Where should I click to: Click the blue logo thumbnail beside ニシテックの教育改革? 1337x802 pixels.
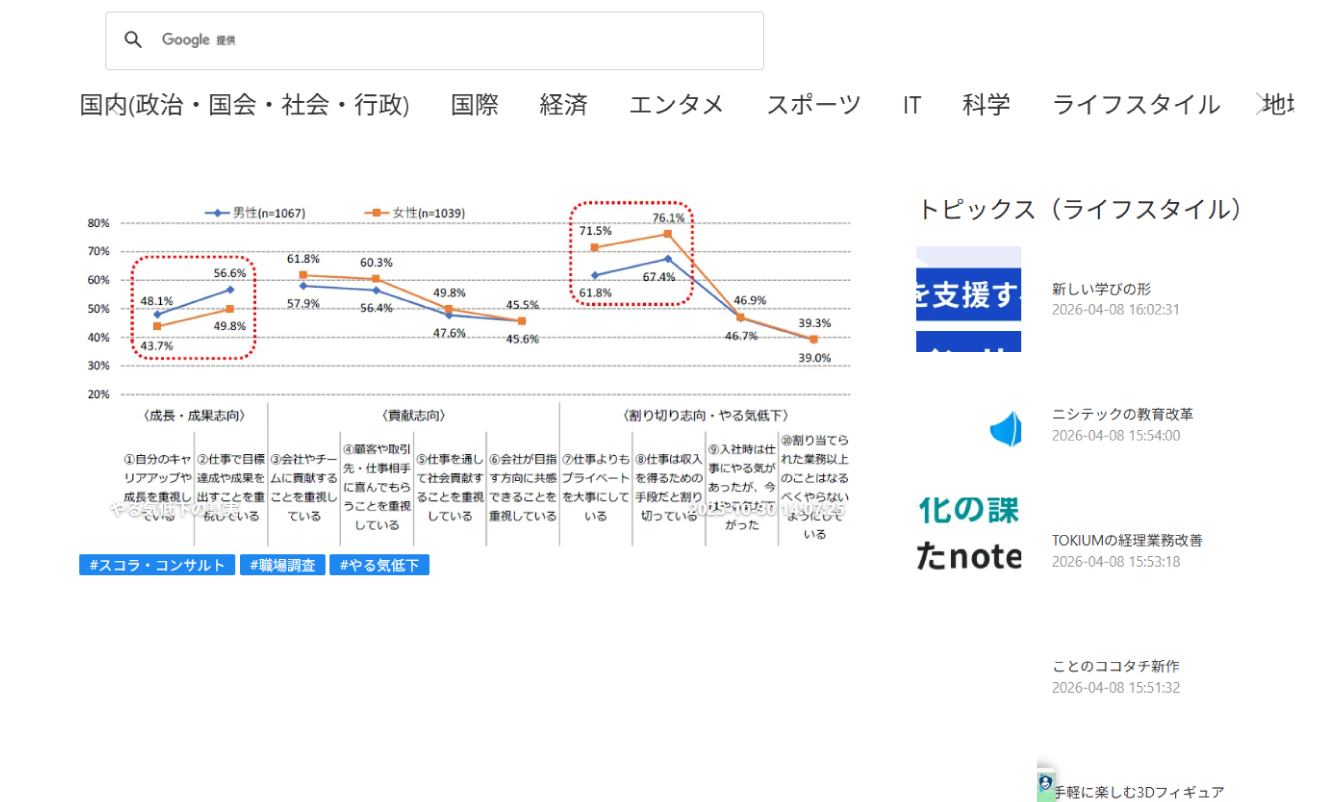(1005, 428)
